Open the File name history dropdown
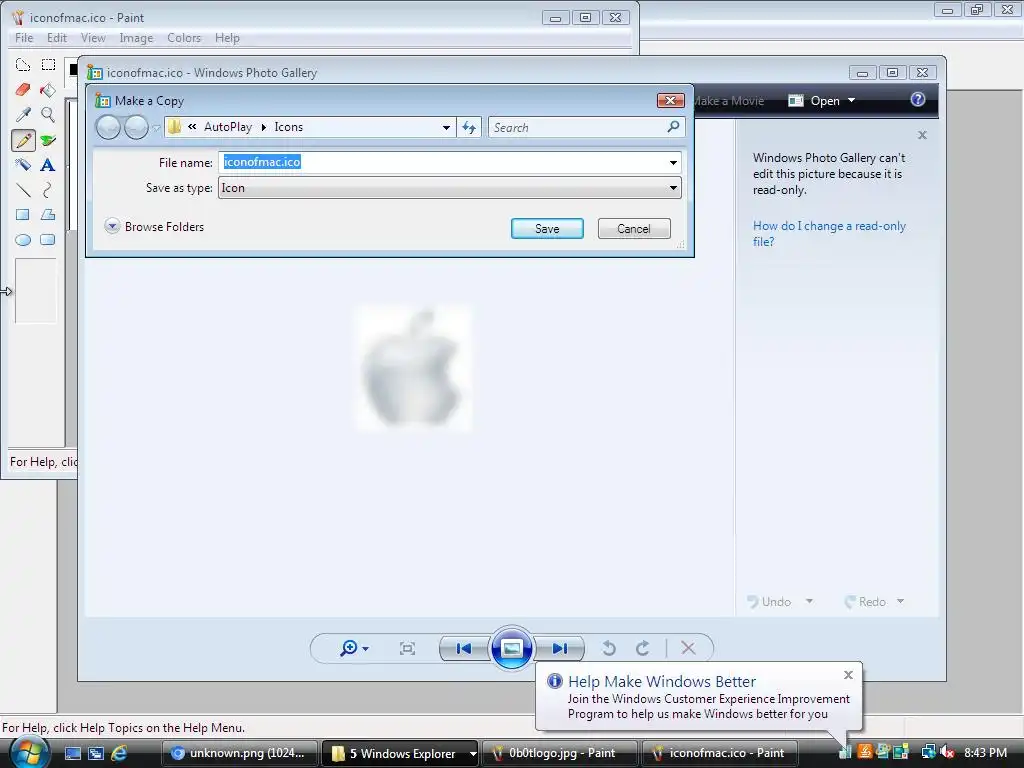 click(673, 163)
